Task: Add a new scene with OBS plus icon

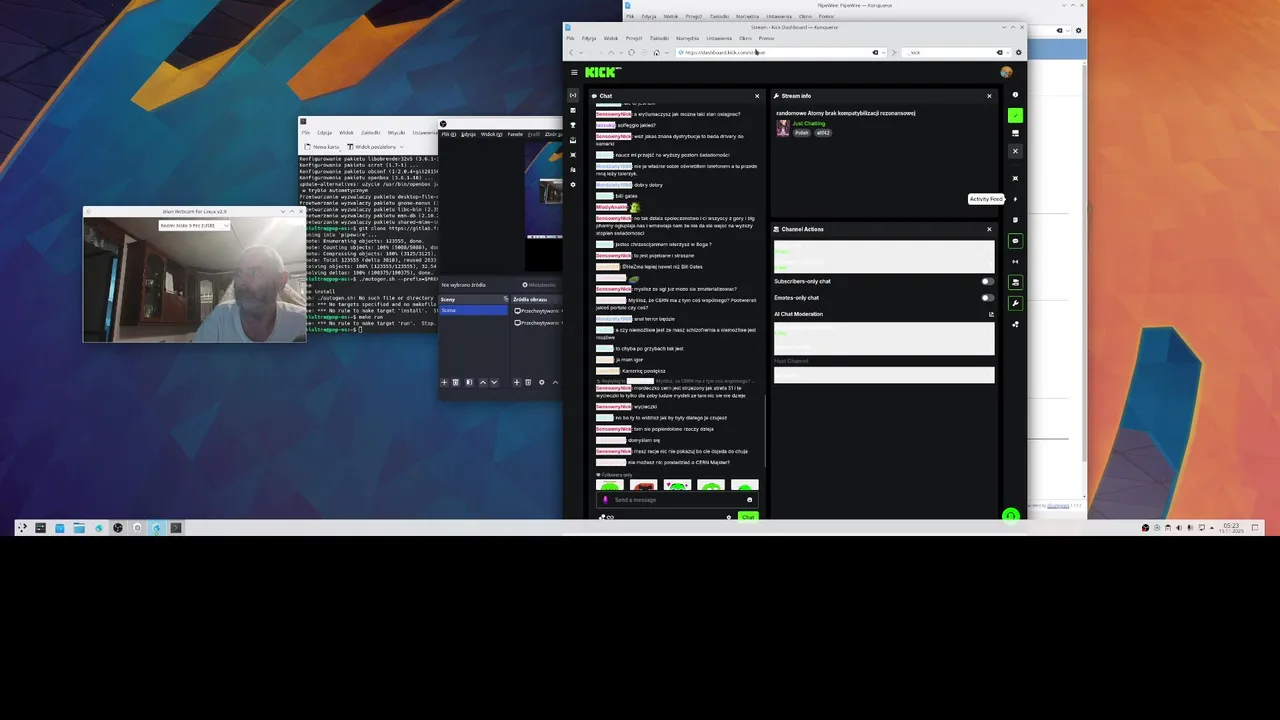Action: click(x=444, y=382)
